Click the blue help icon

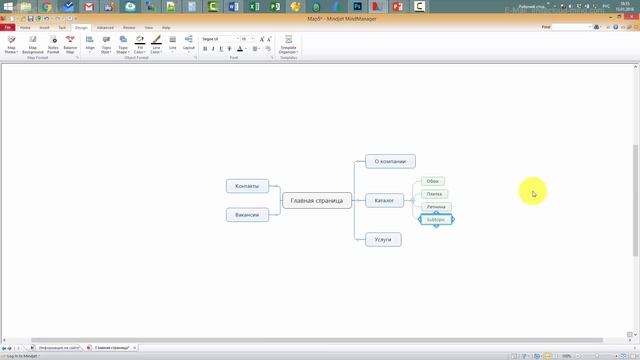(x=616, y=27)
